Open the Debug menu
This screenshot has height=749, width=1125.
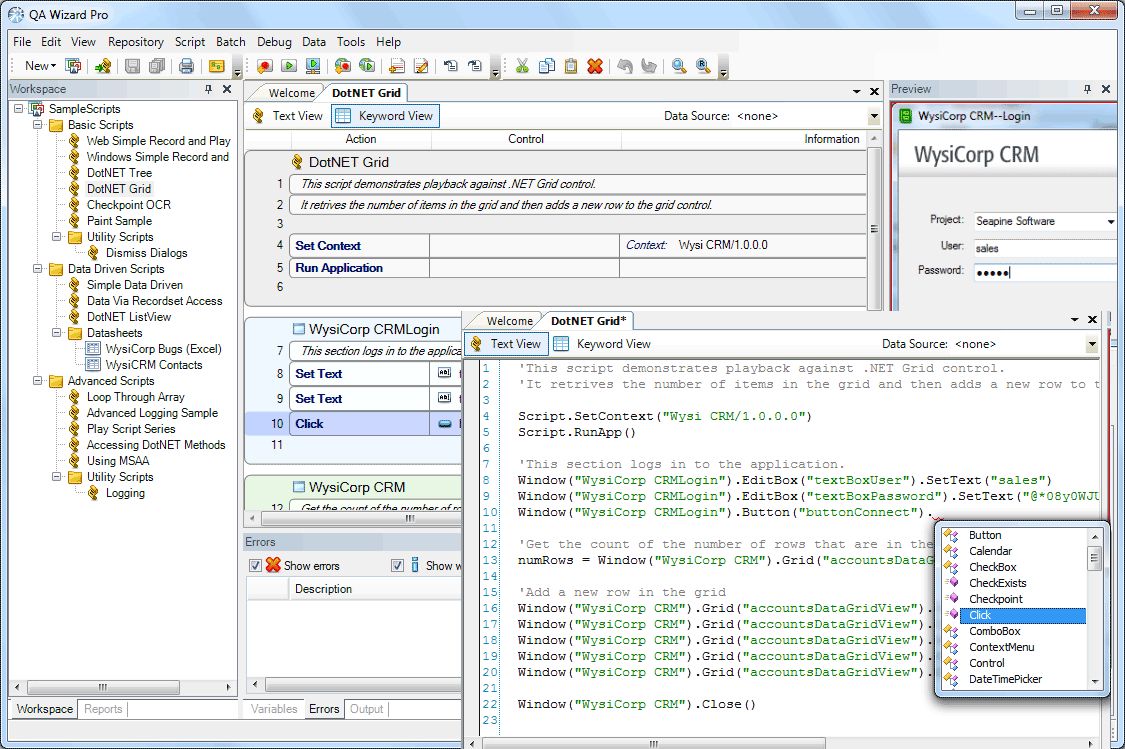[274, 42]
